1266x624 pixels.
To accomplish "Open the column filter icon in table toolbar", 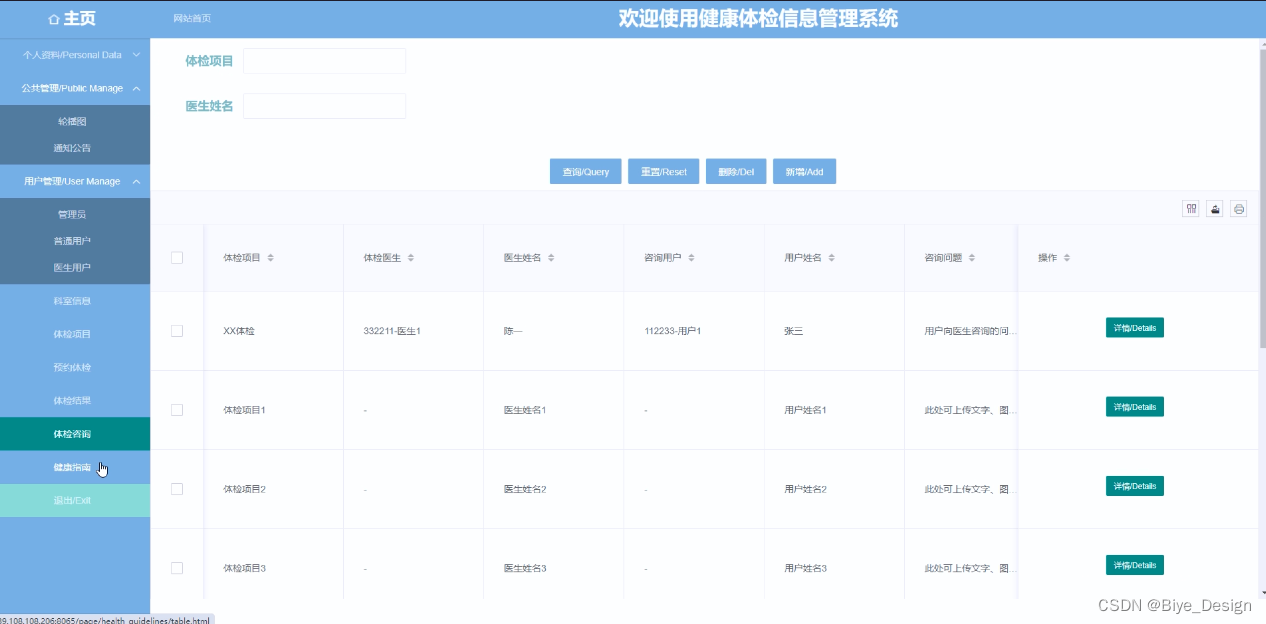I will pyautogui.click(x=1191, y=209).
